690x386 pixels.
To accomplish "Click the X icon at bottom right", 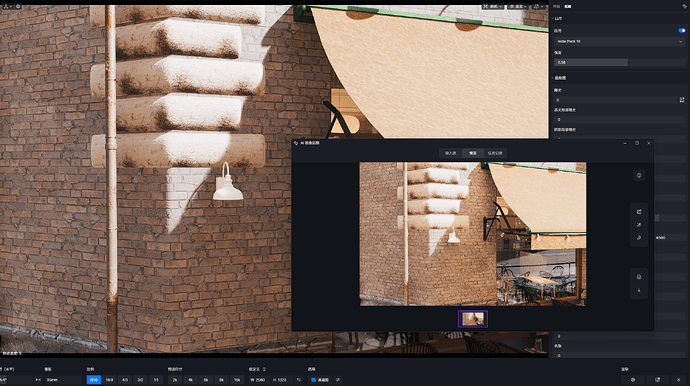I will pyautogui.click(x=679, y=380).
